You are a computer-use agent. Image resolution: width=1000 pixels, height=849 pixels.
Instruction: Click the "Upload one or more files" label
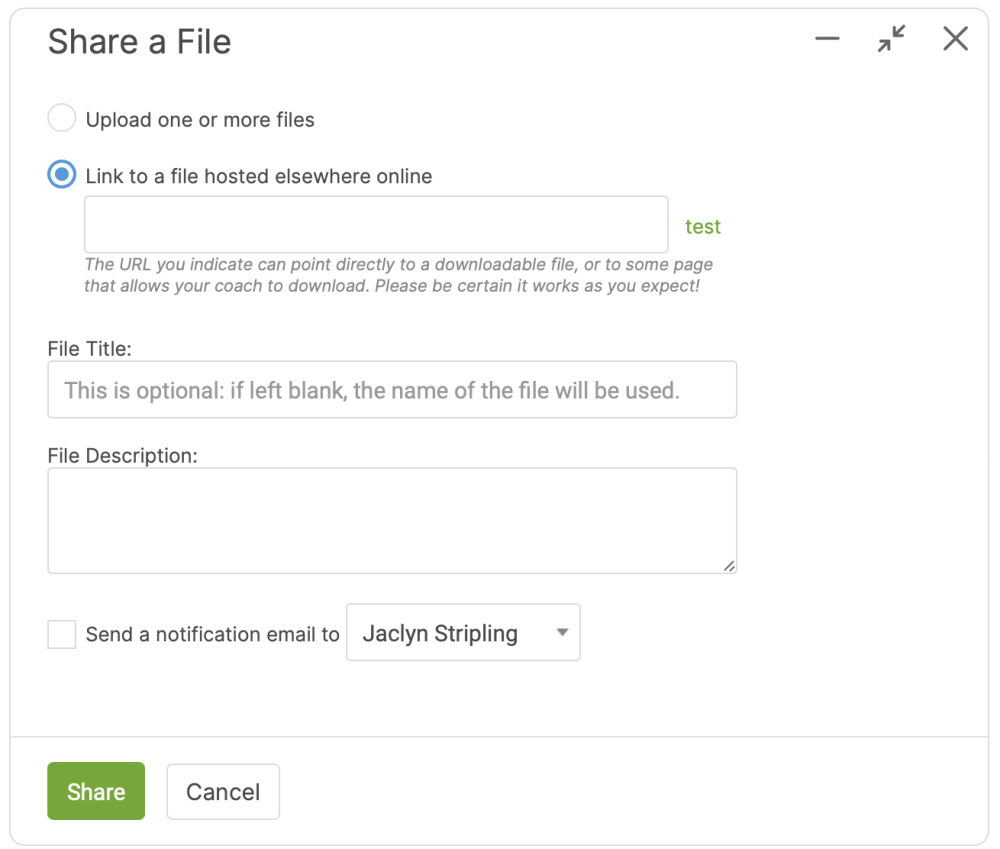pos(200,119)
